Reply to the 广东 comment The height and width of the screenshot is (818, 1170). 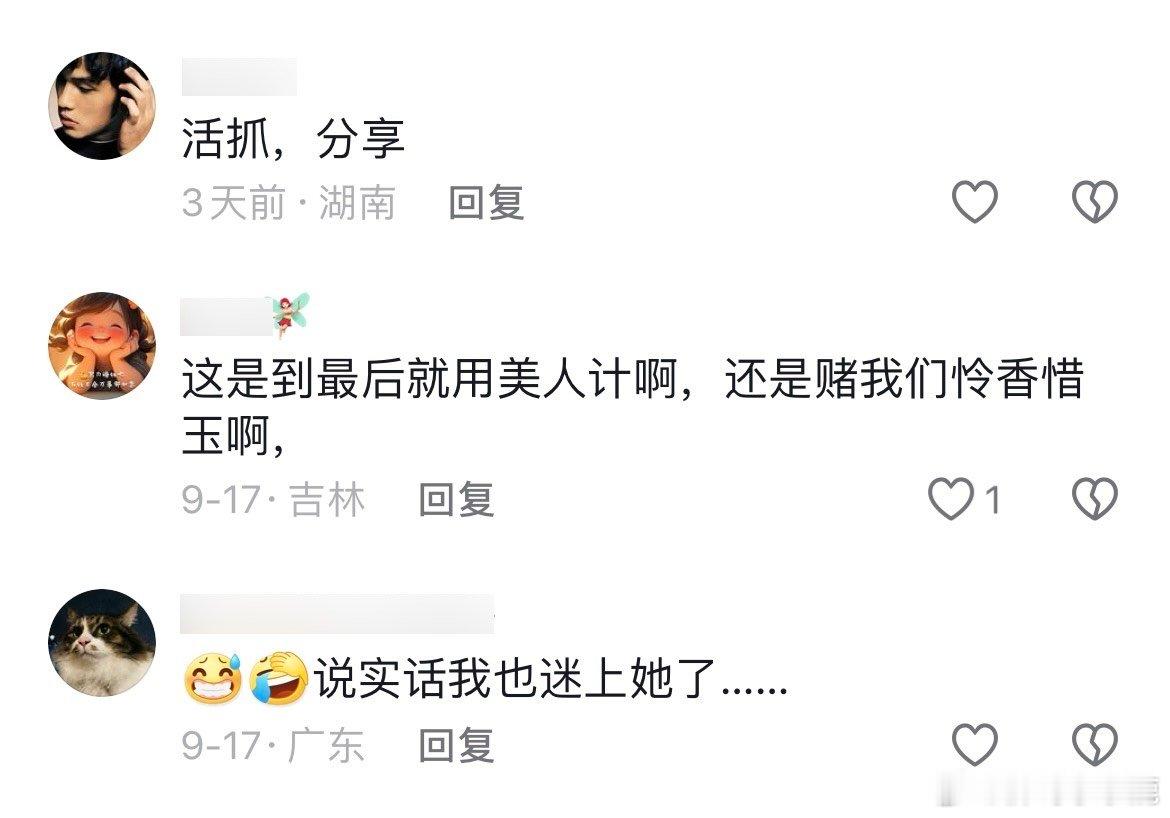tap(457, 745)
